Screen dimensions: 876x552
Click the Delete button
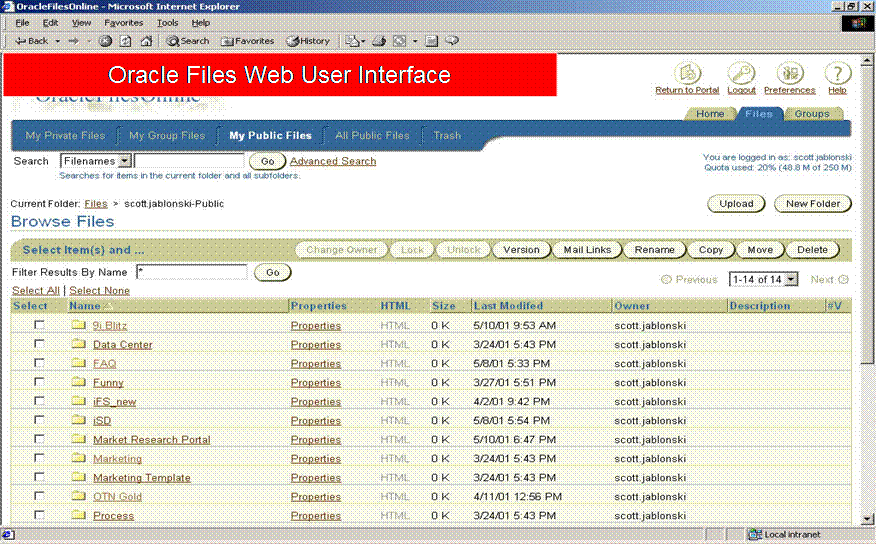pyautogui.click(x=812, y=250)
